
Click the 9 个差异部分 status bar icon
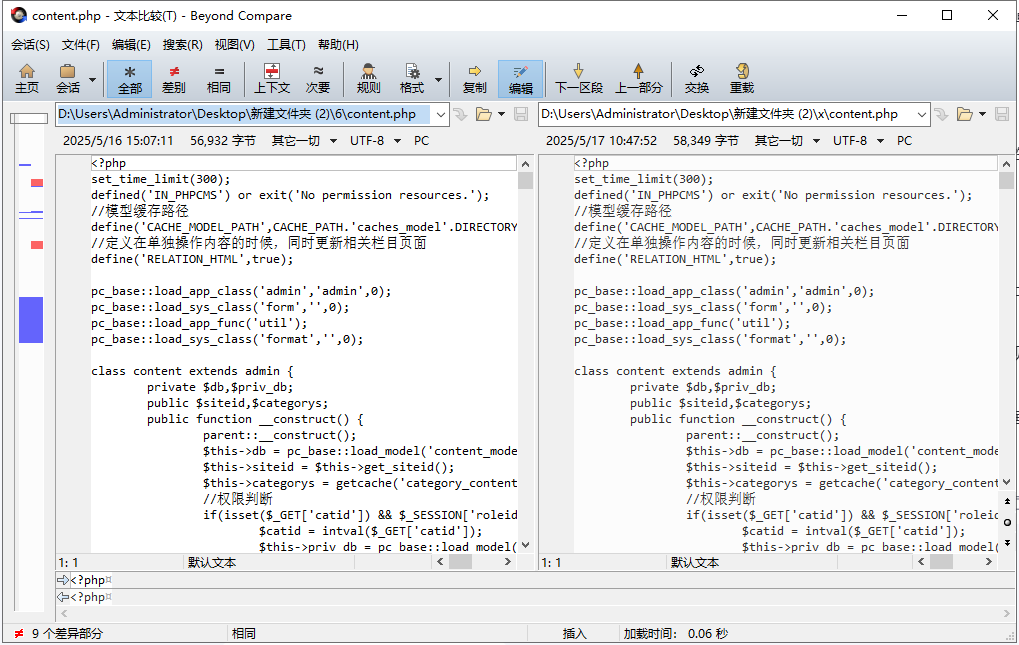tap(19, 633)
